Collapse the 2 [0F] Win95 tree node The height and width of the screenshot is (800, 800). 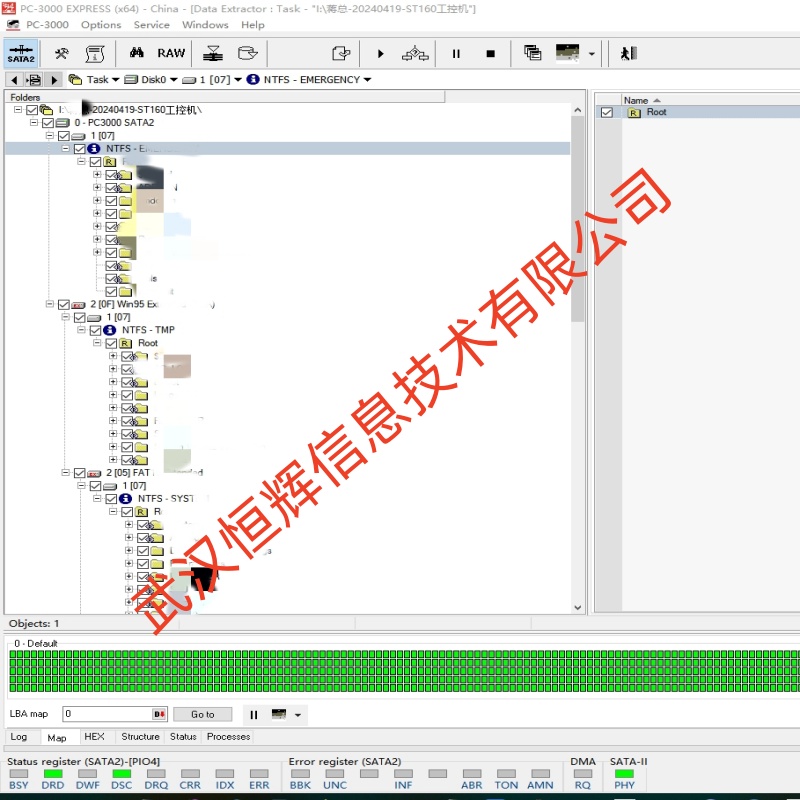pos(49,304)
